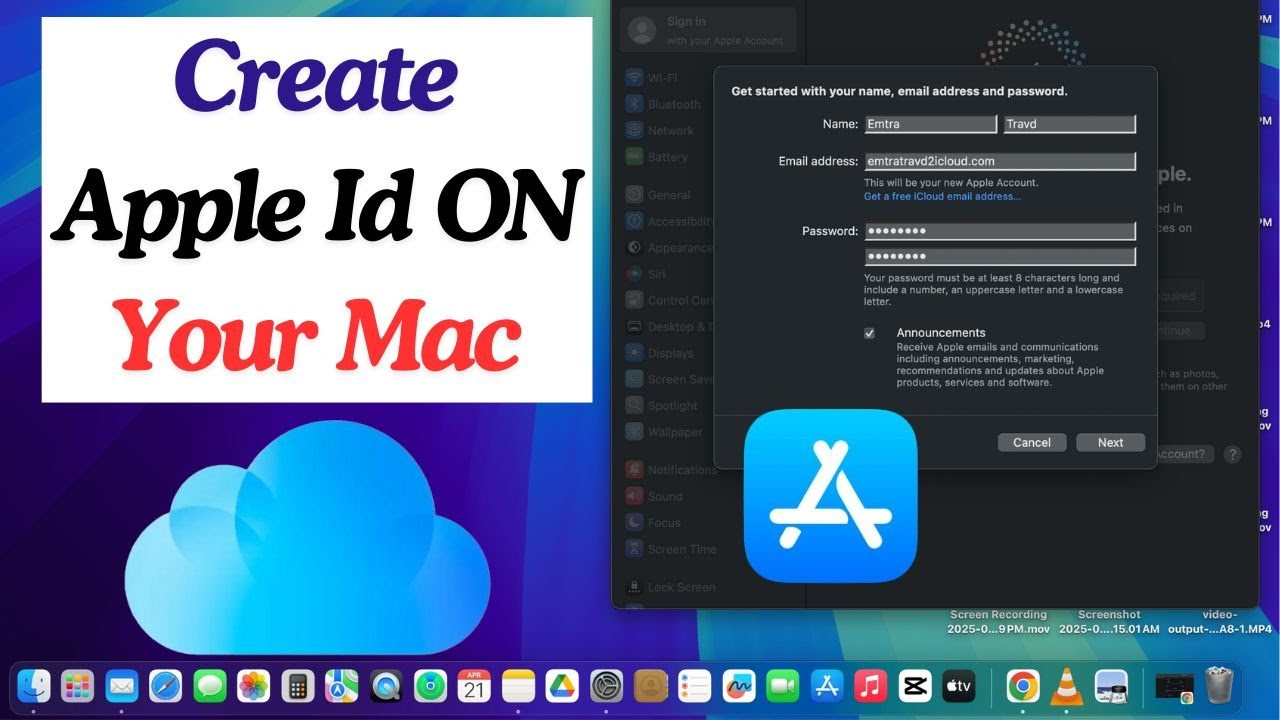
Task: Open Preview from the Dock
Action: point(1110,686)
